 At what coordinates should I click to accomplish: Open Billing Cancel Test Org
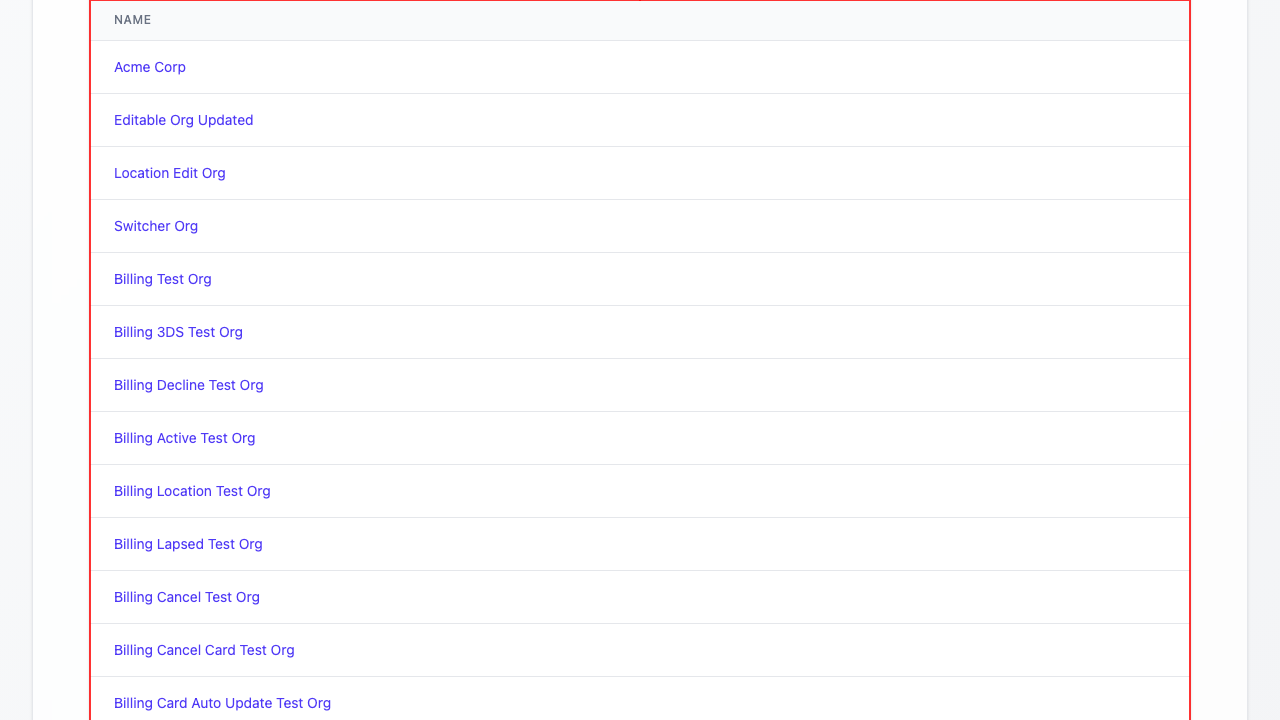coord(186,597)
